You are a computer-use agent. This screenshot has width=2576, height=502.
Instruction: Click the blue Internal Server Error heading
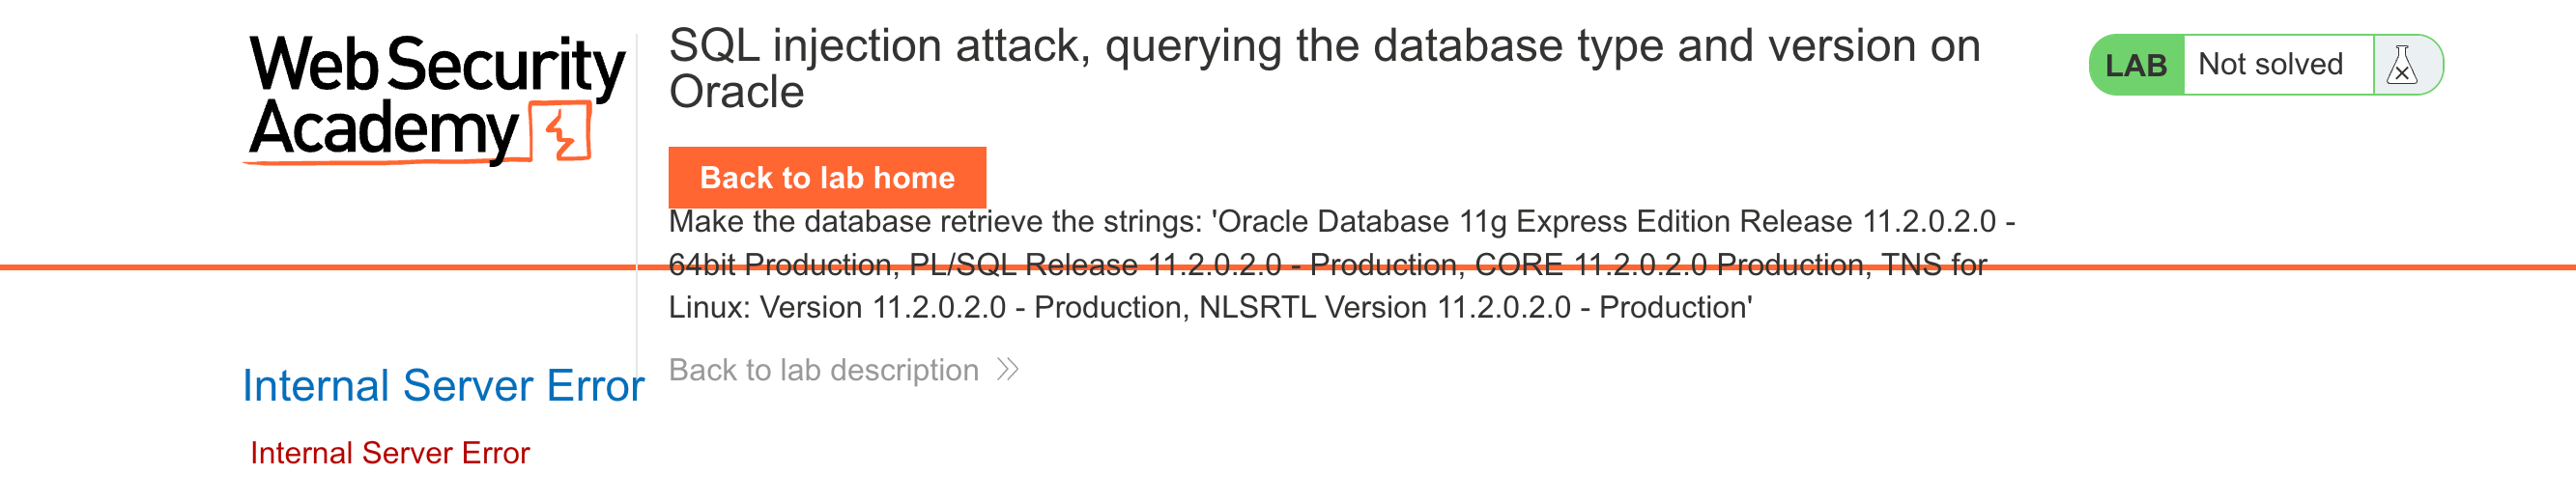coord(443,386)
